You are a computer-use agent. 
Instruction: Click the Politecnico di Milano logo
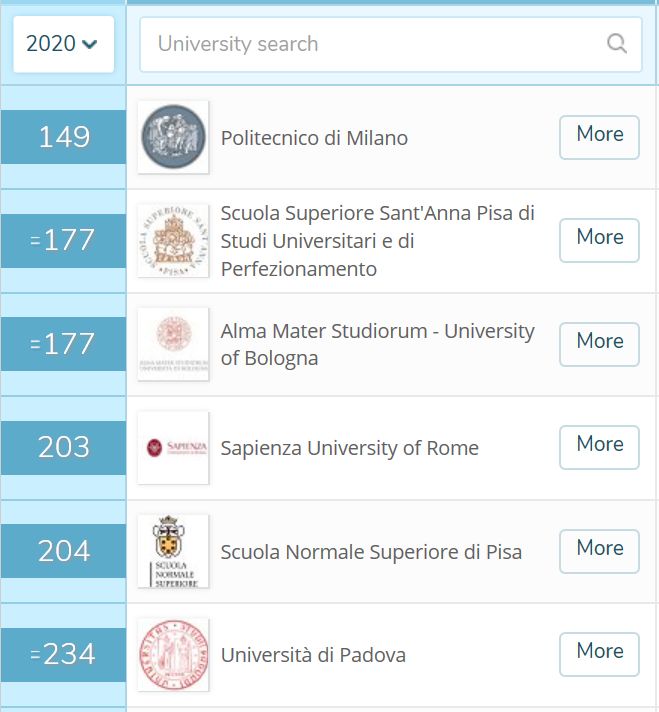[x=173, y=137]
